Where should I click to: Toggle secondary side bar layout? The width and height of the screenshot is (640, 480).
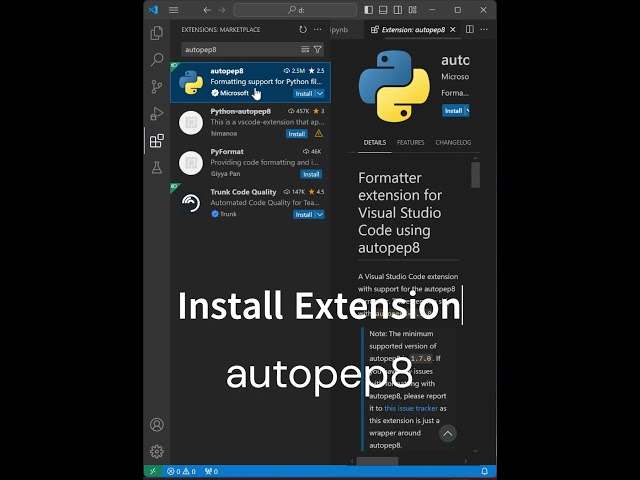tap(398, 10)
